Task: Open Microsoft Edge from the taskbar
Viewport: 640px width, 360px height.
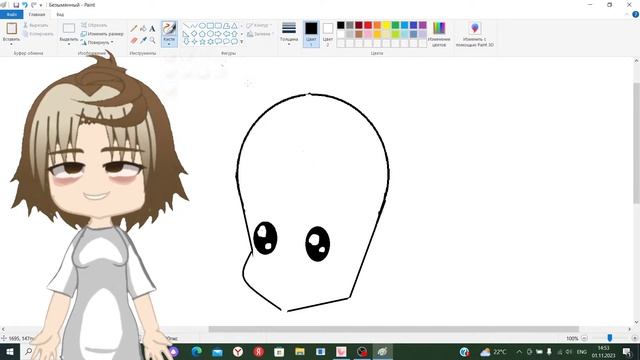Action: (197, 351)
